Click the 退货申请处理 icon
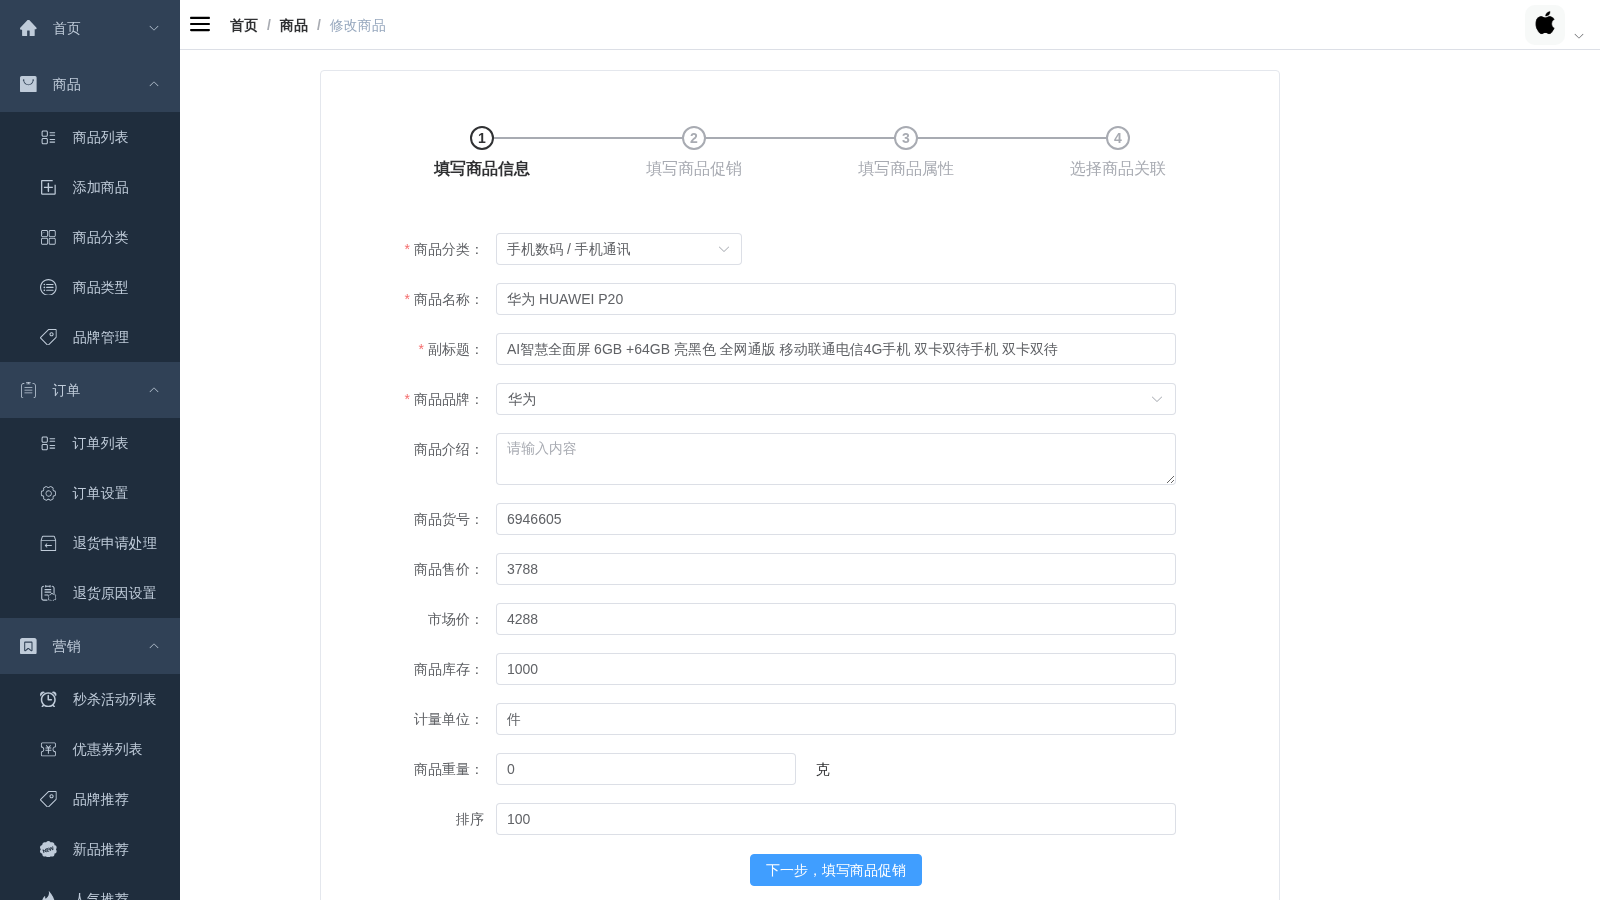 (x=48, y=543)
